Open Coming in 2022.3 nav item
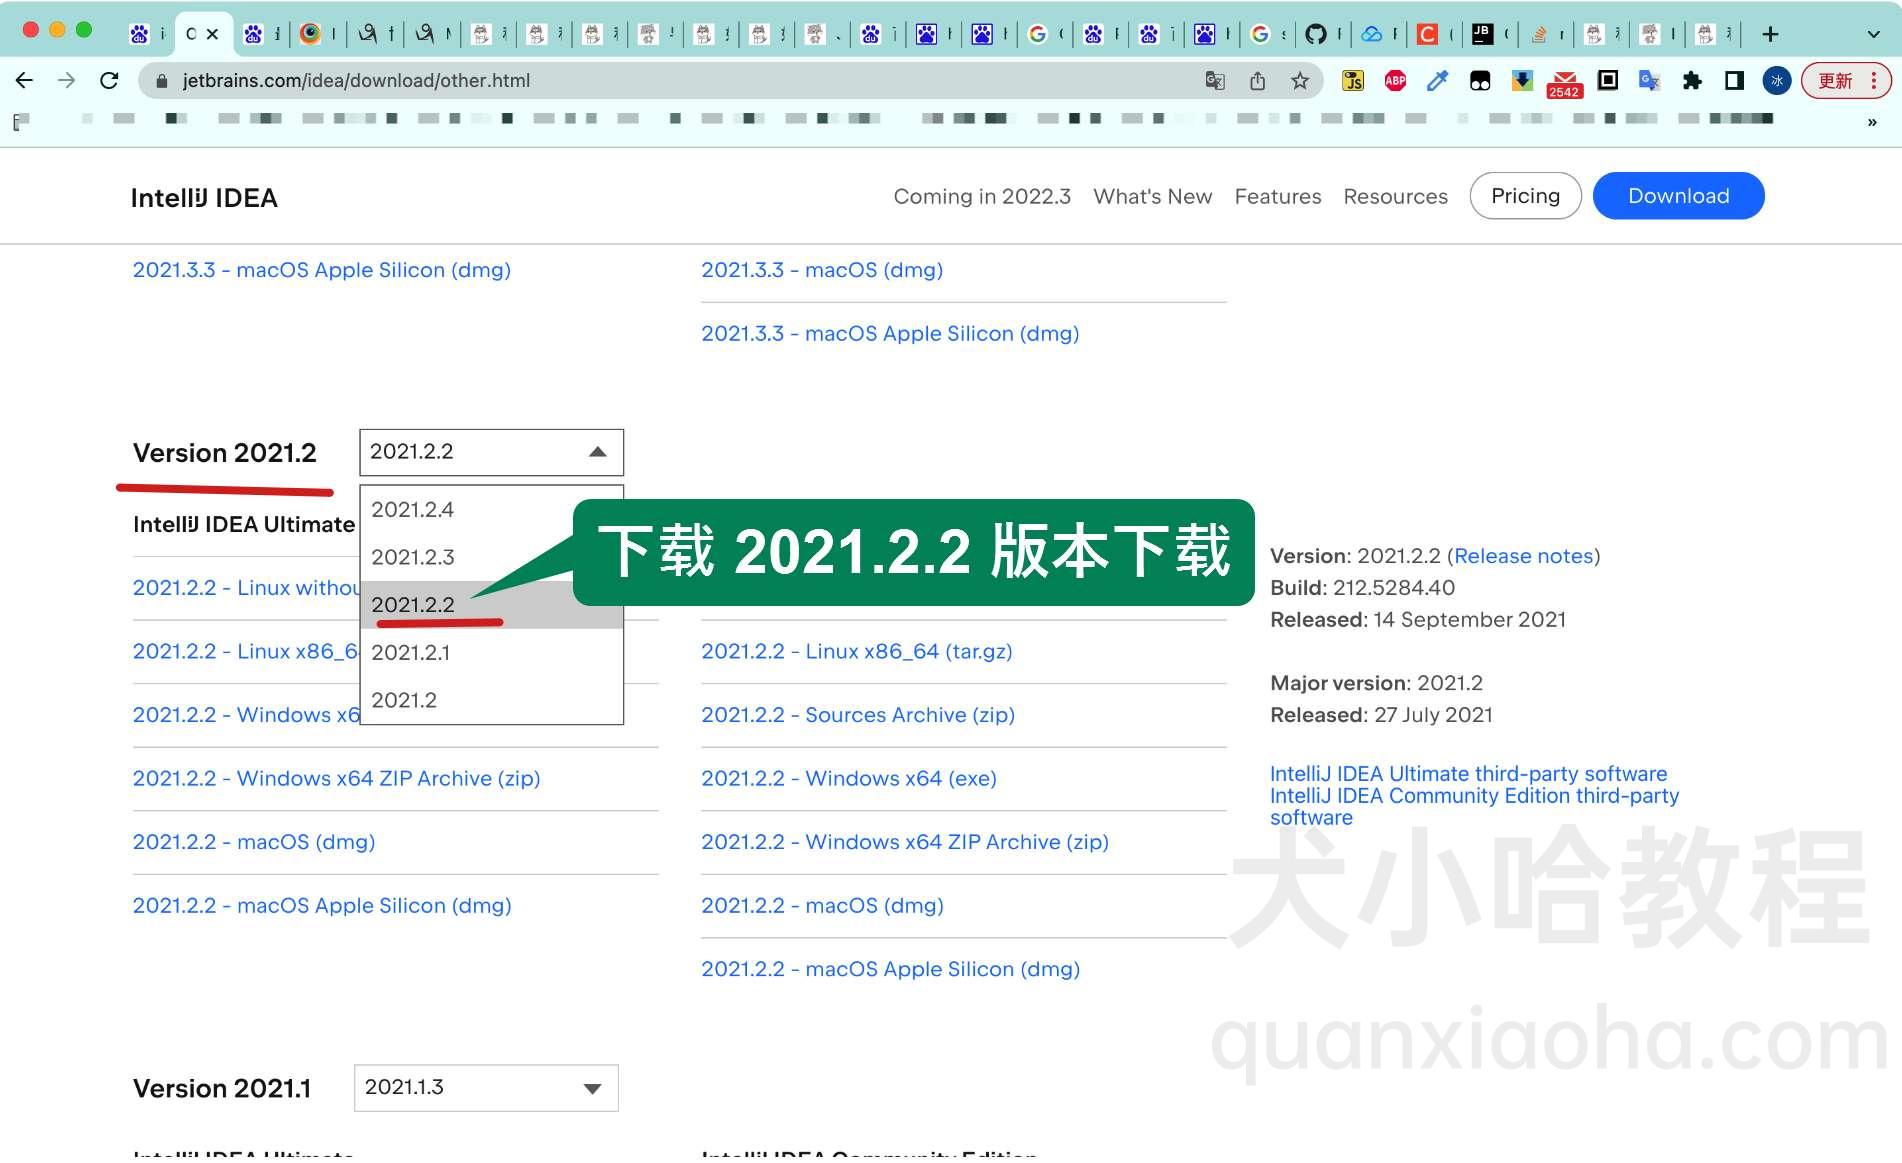Image resolution: width=1902 pixels, height=1163 pixels. pyautogui.click(x=982, y=196)
